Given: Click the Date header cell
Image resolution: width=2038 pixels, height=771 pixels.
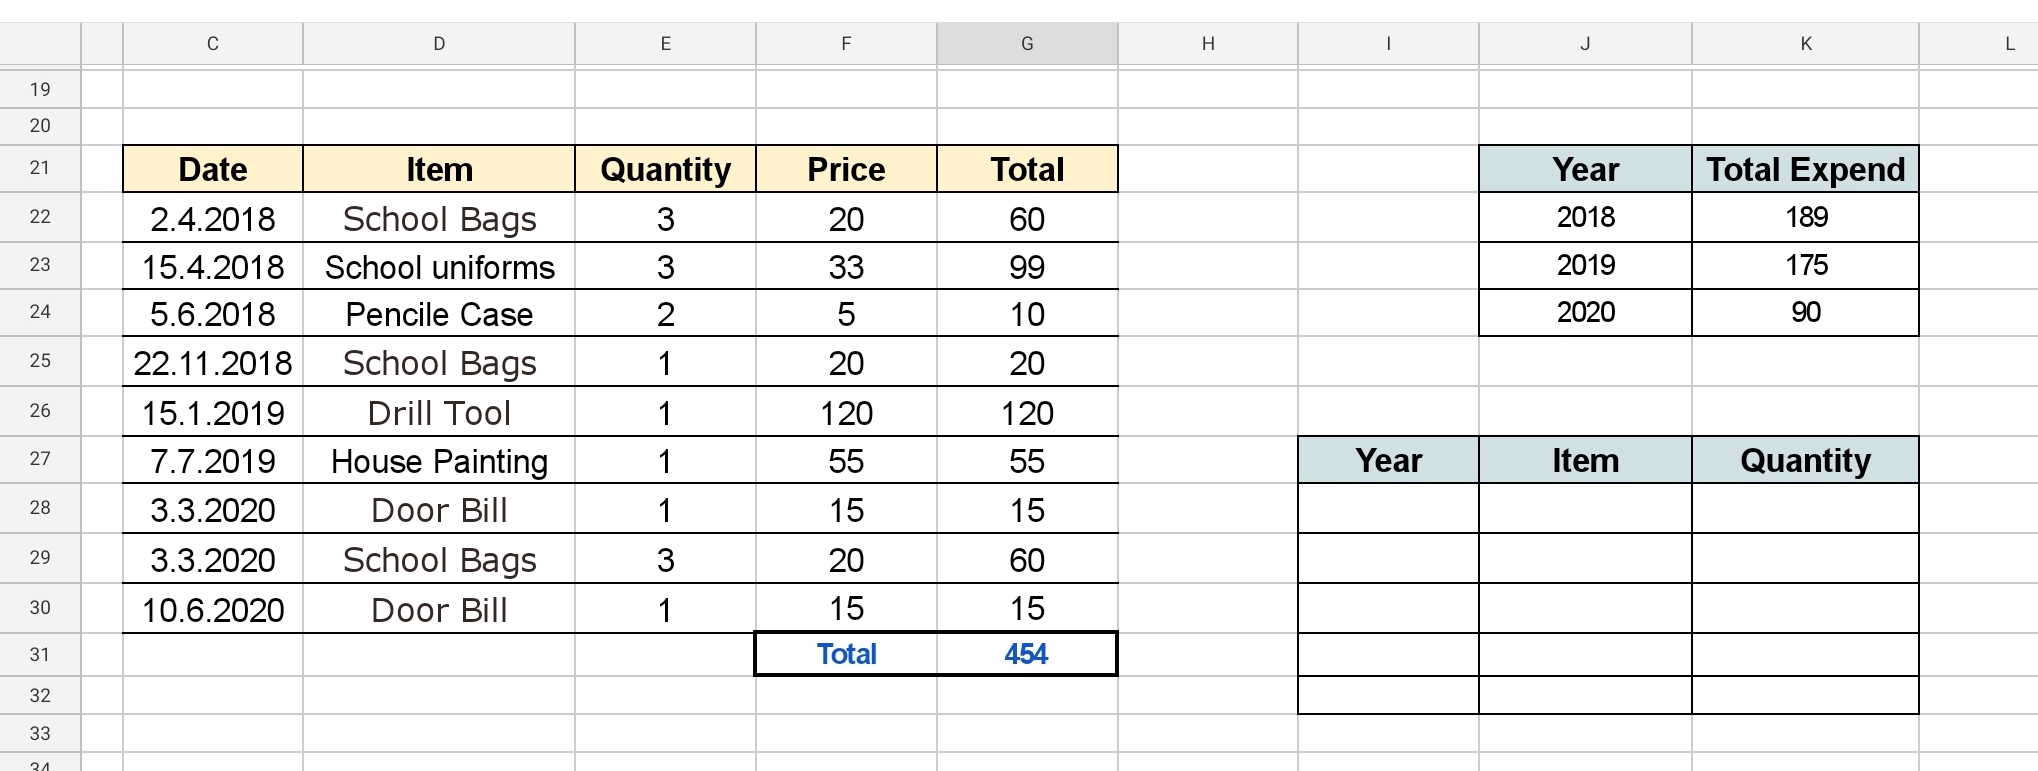Looking at the screenshot, I should point(213,169).
